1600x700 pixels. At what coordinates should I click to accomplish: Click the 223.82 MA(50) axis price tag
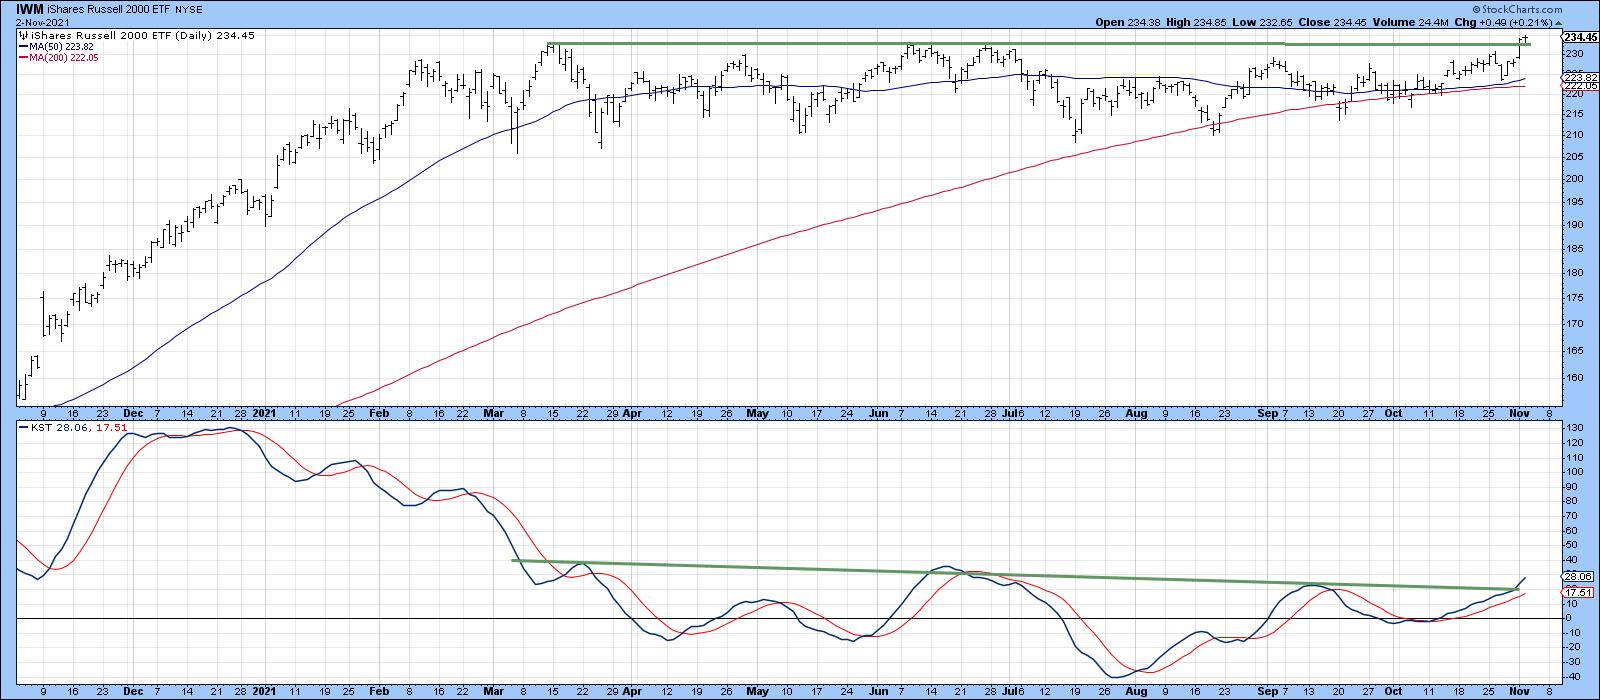[x=1579, y=78]
